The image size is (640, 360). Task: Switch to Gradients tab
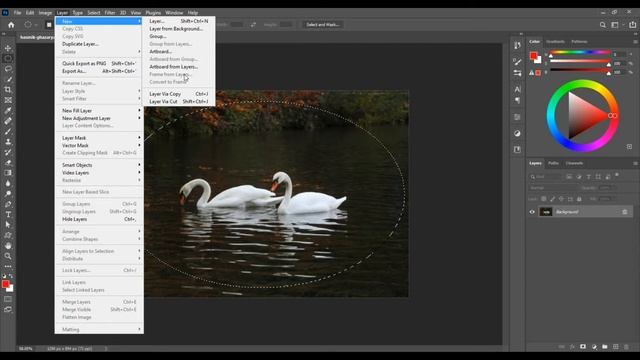click(x=555, y=42)
